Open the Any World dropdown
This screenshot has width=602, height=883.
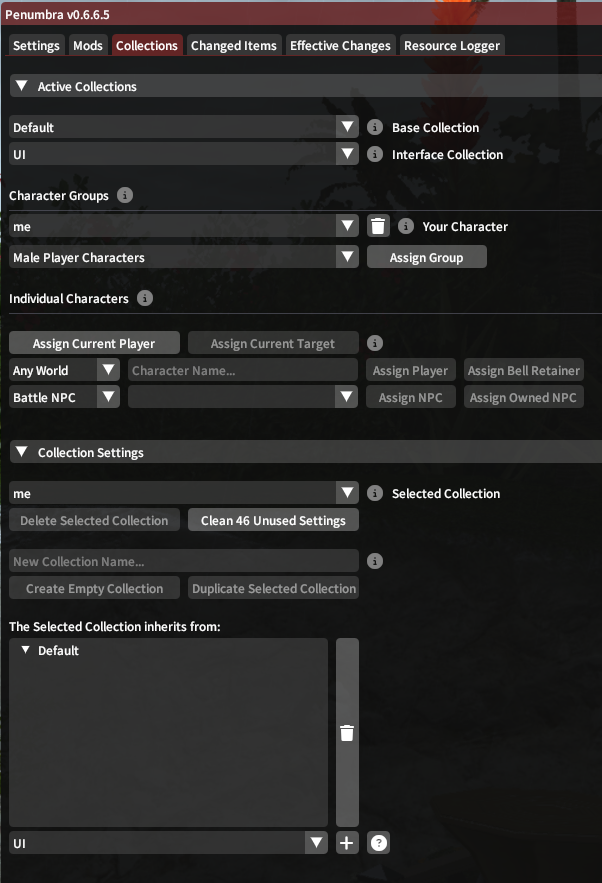[64, 371]
